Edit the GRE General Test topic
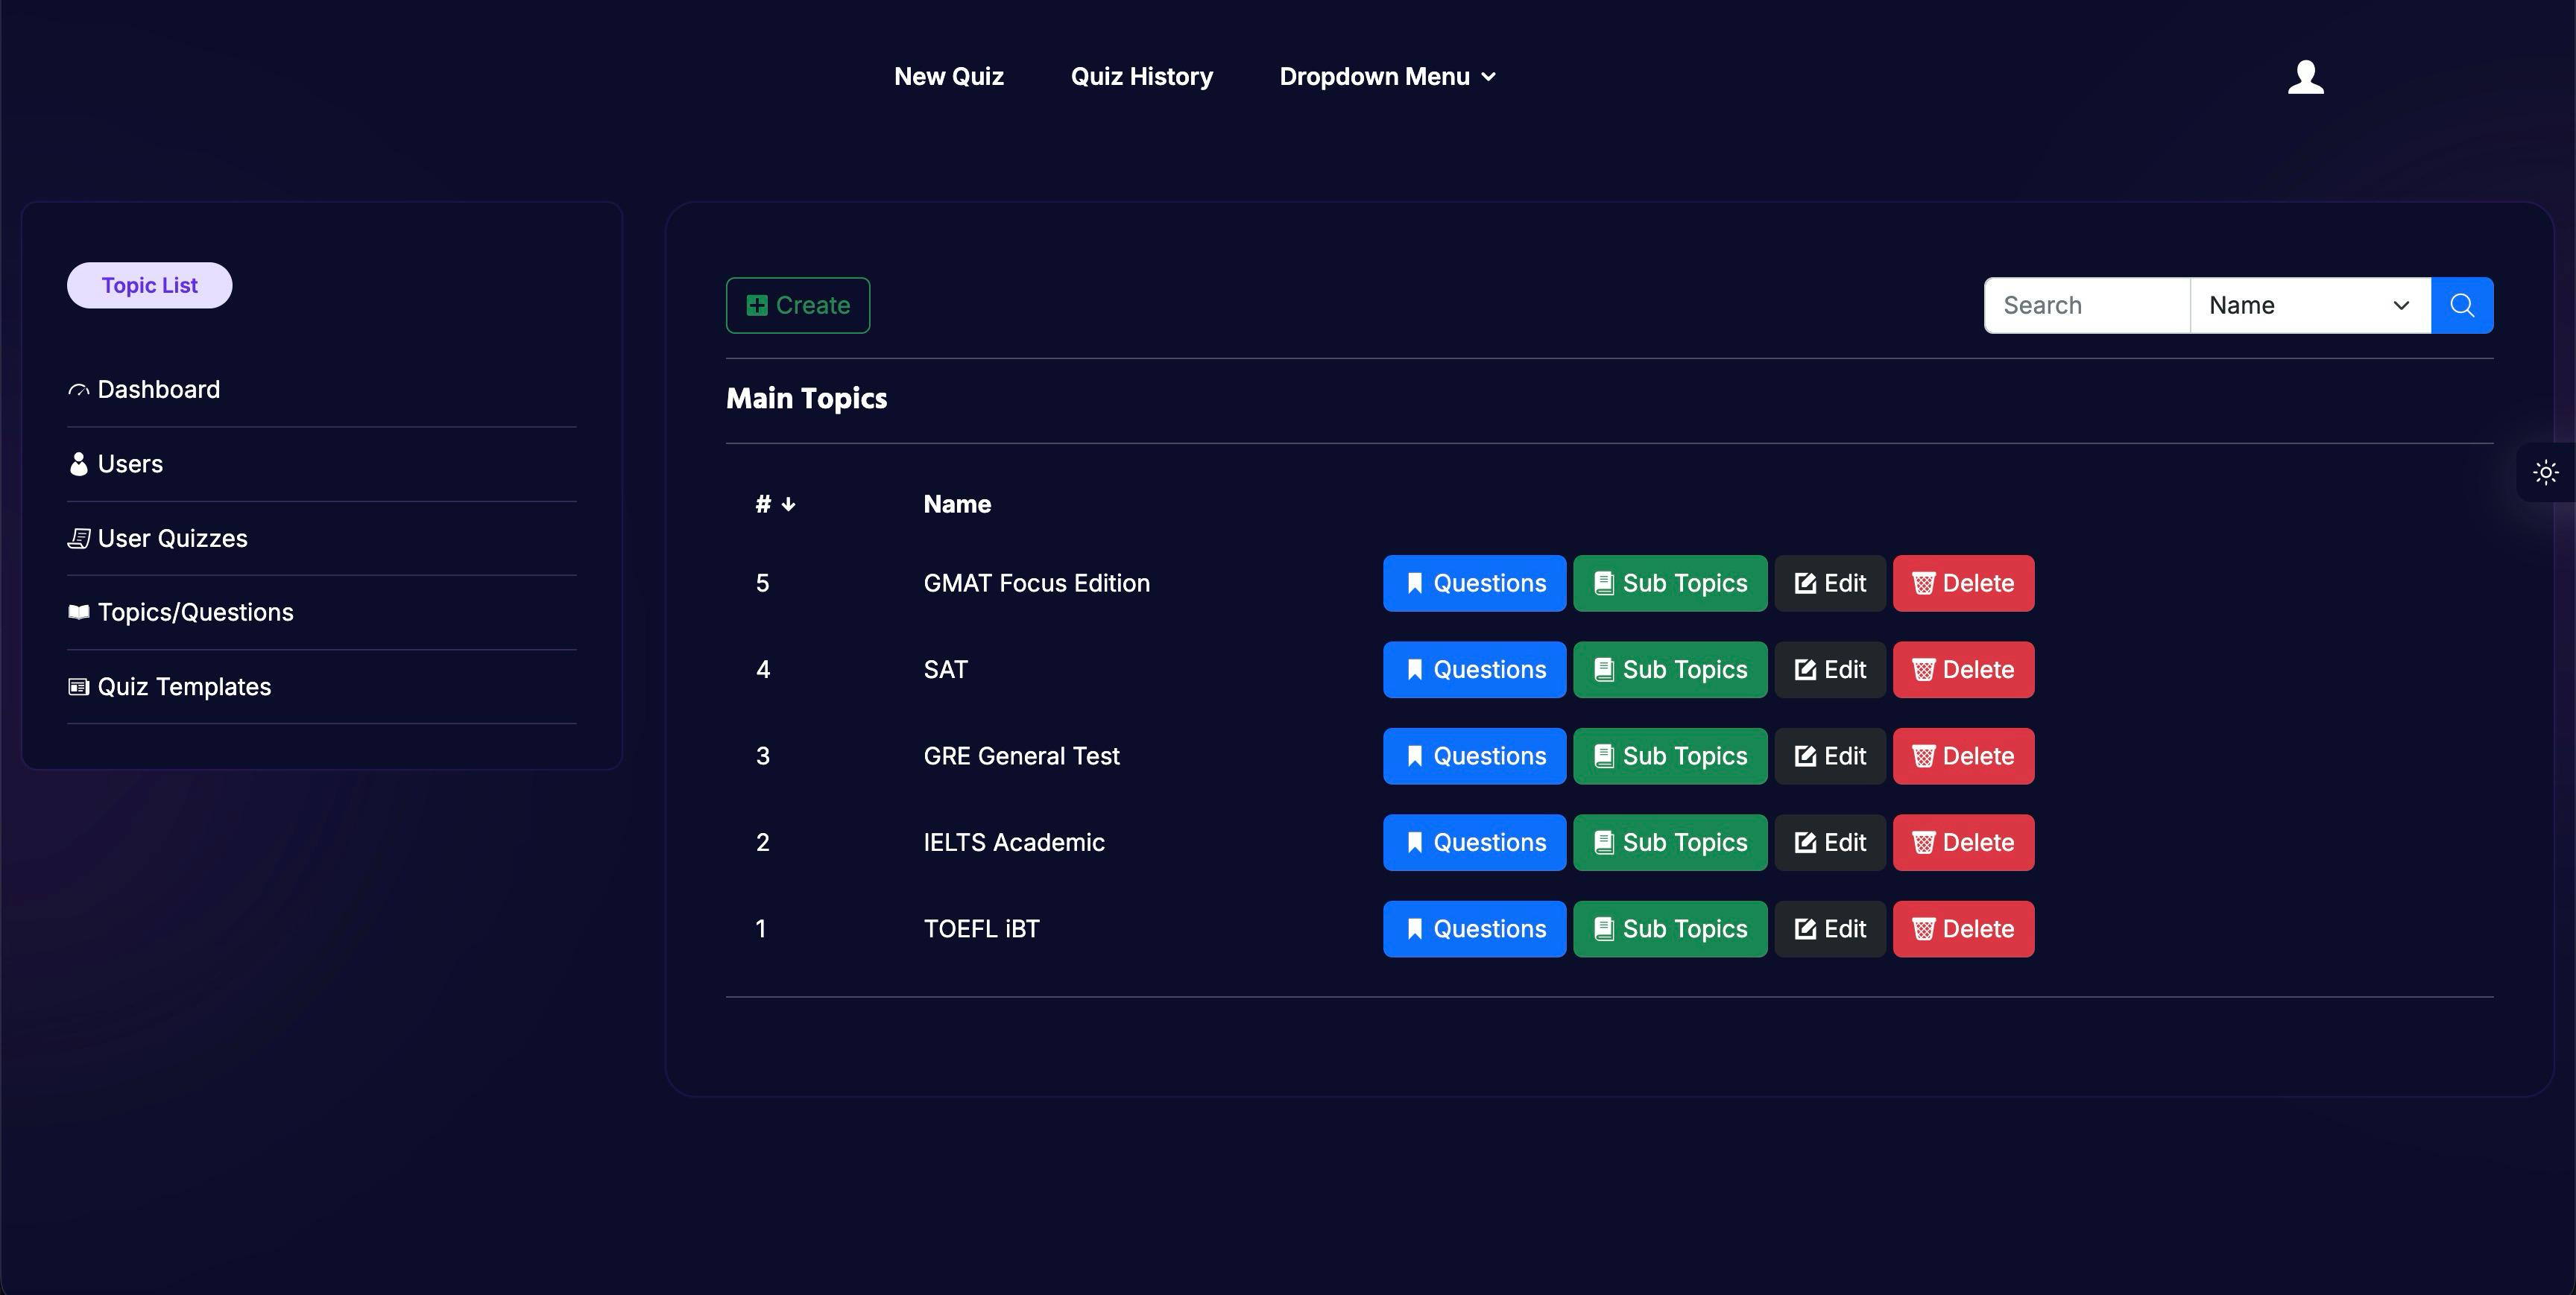This screenshot has height=1295, width=2576. [1830, 756]
